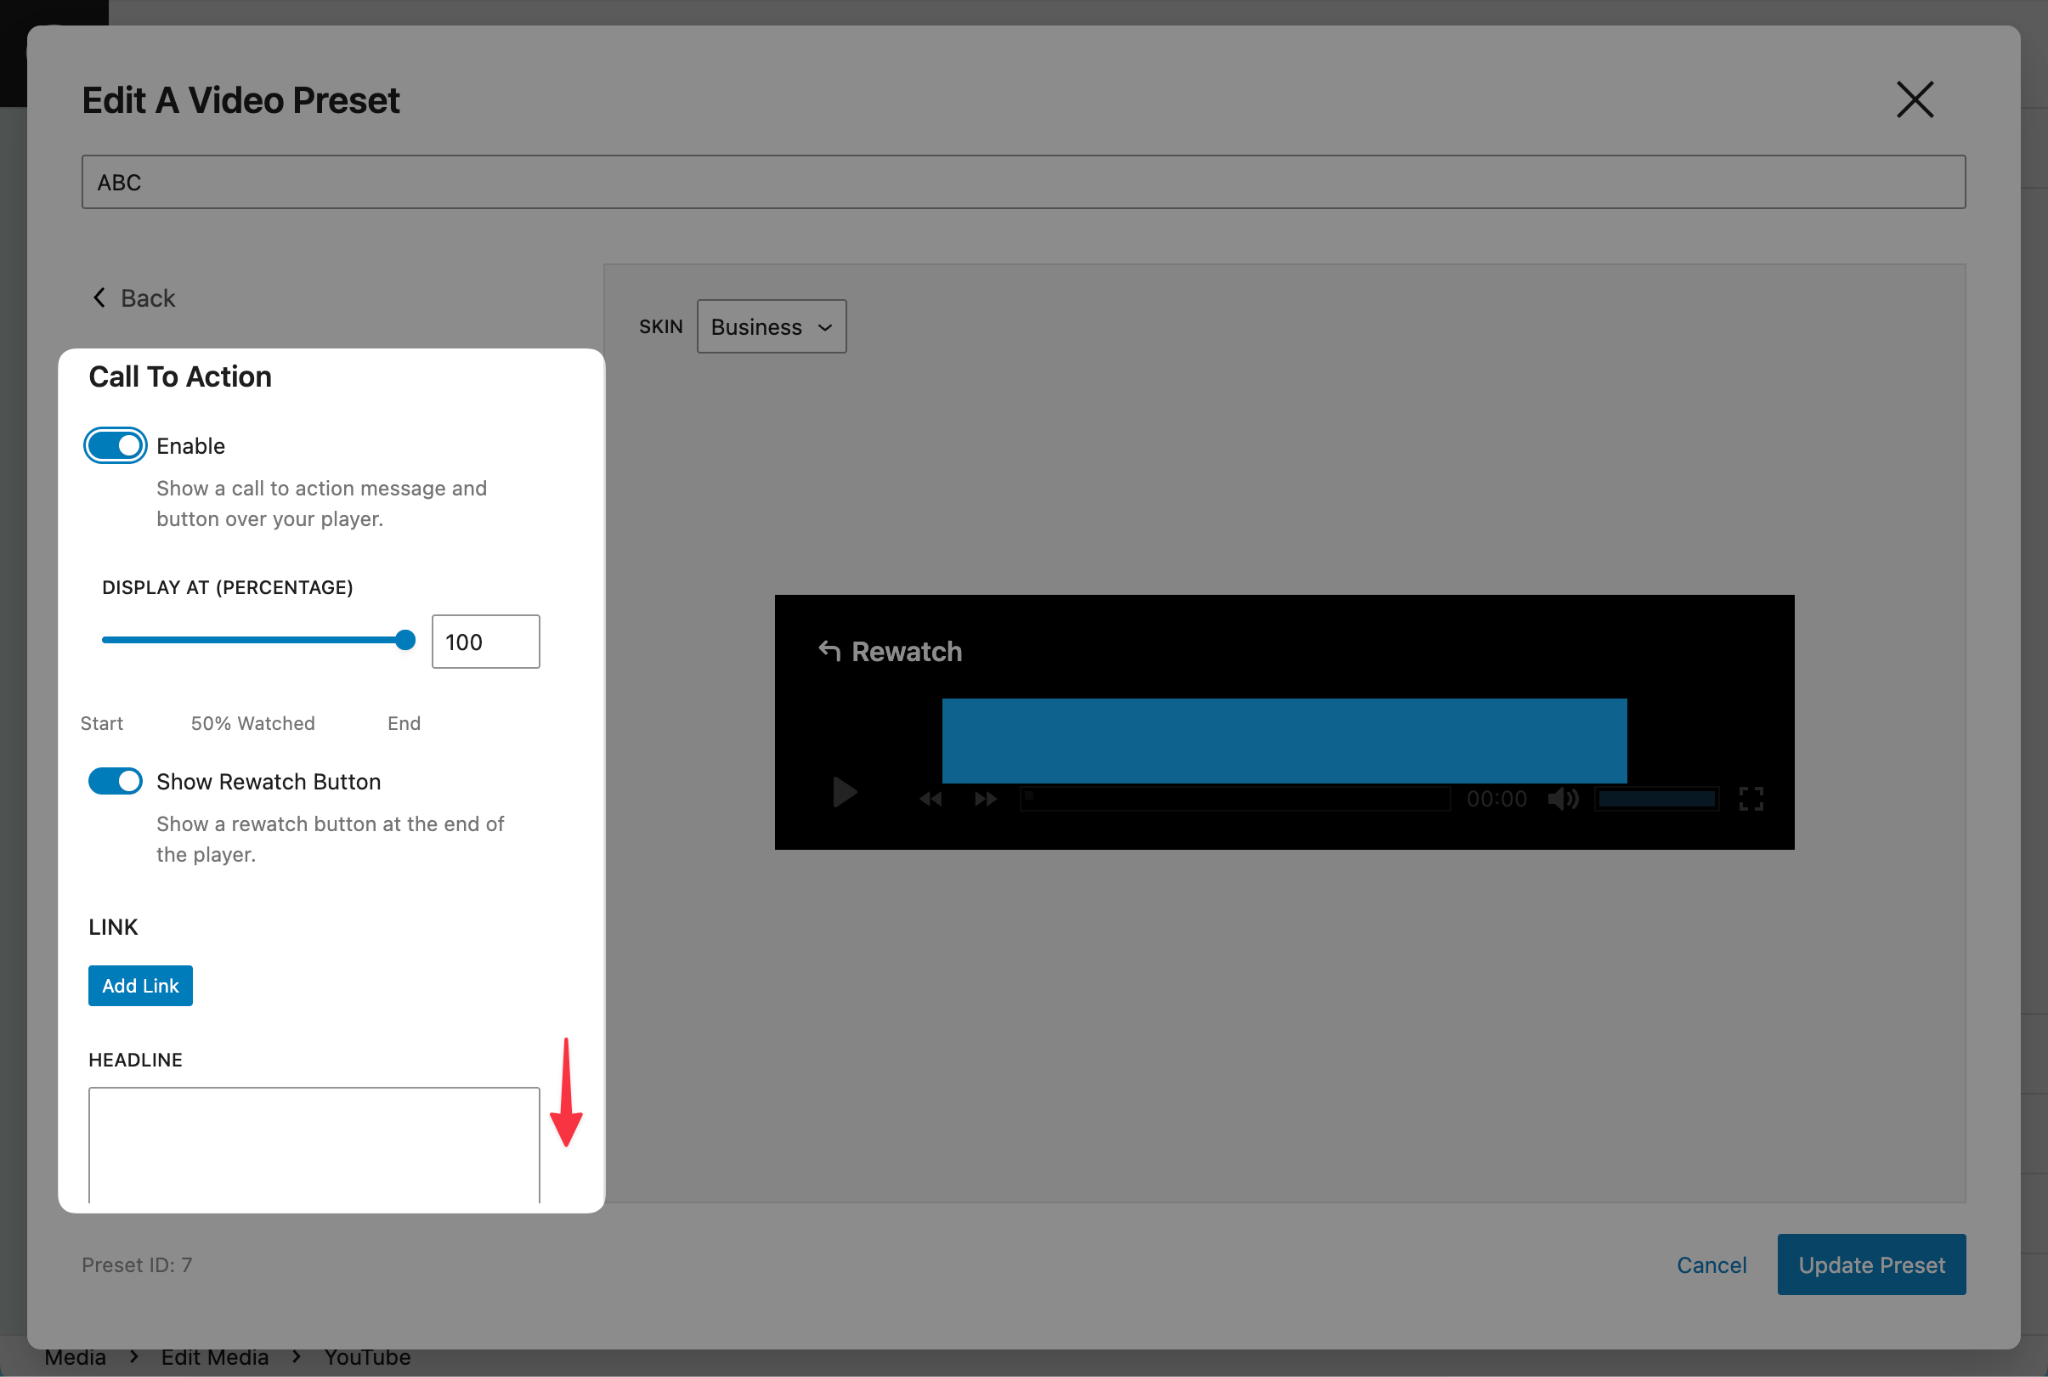Close the Edit A Video Preset dialog
This screenshot has width=2048, height=1377.
pos(1914,99)
